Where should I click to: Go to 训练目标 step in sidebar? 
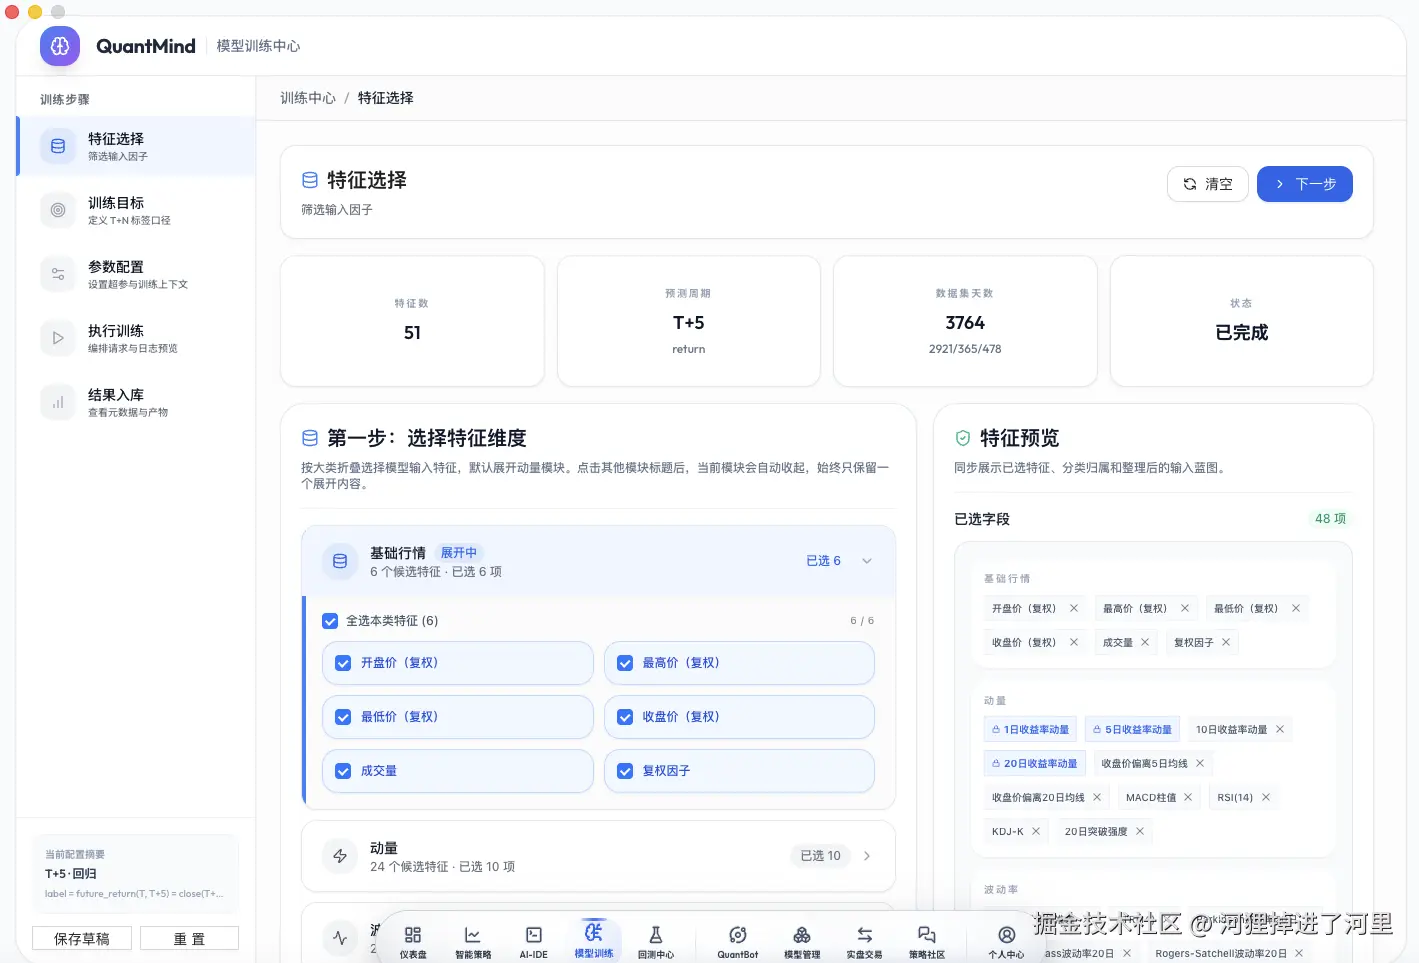[x=136, y=210]
